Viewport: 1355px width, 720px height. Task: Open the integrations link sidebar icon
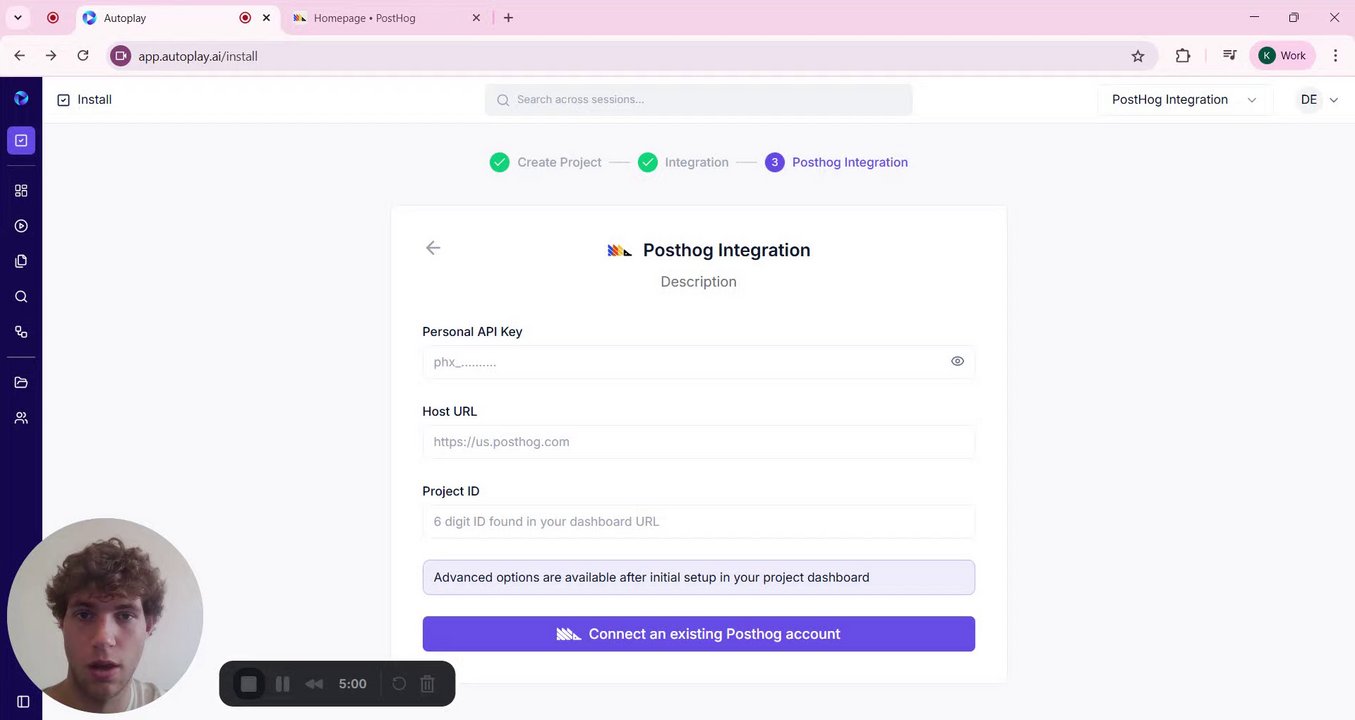21,332
